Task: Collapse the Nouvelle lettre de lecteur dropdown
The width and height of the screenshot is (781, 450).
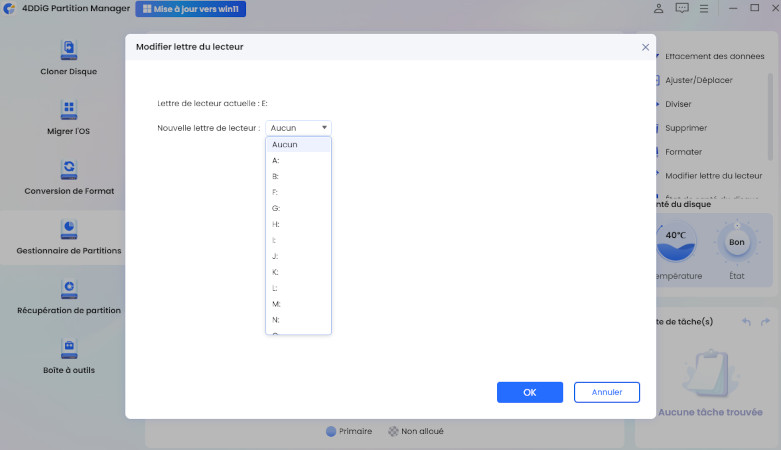Action: click(x=298, y=128)
